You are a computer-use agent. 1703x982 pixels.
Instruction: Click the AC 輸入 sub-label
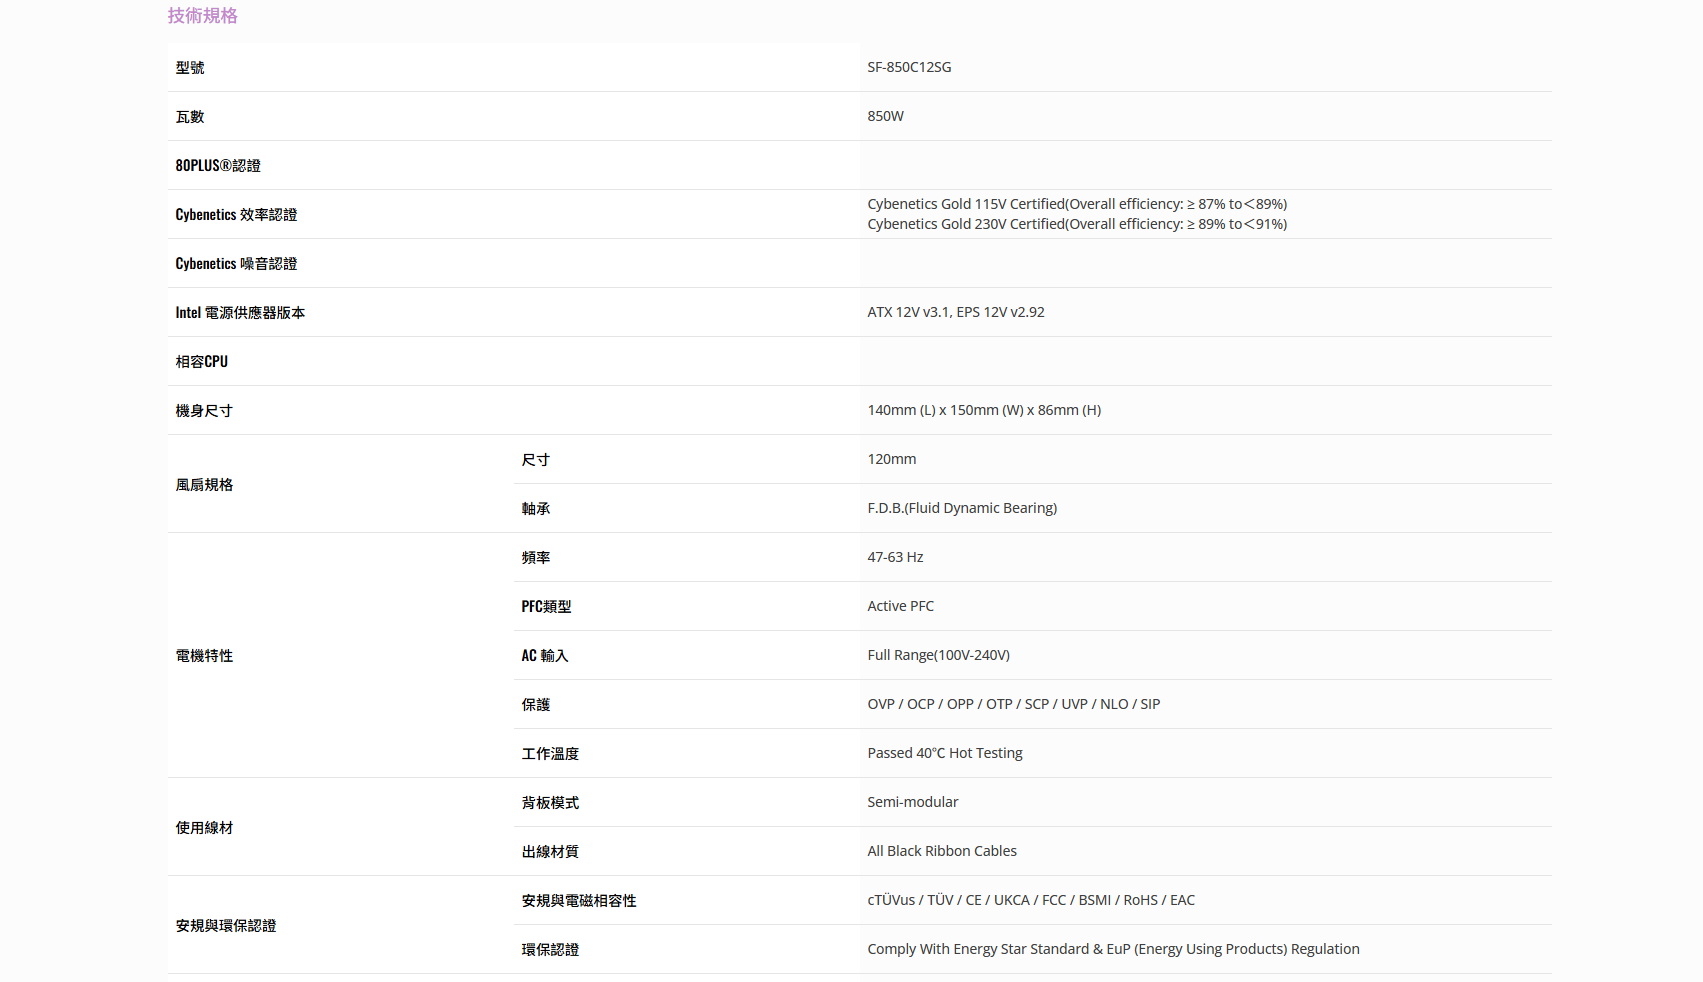(x=545, y=655)
